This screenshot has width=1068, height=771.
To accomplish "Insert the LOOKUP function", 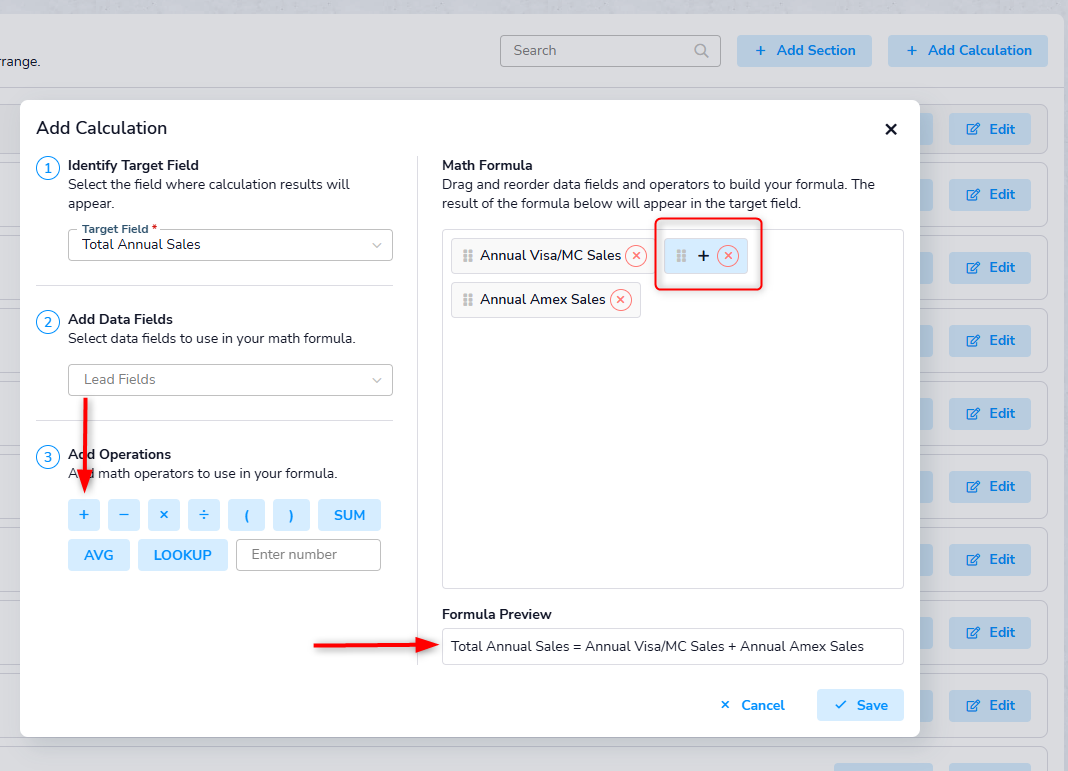I will point(182,555).
